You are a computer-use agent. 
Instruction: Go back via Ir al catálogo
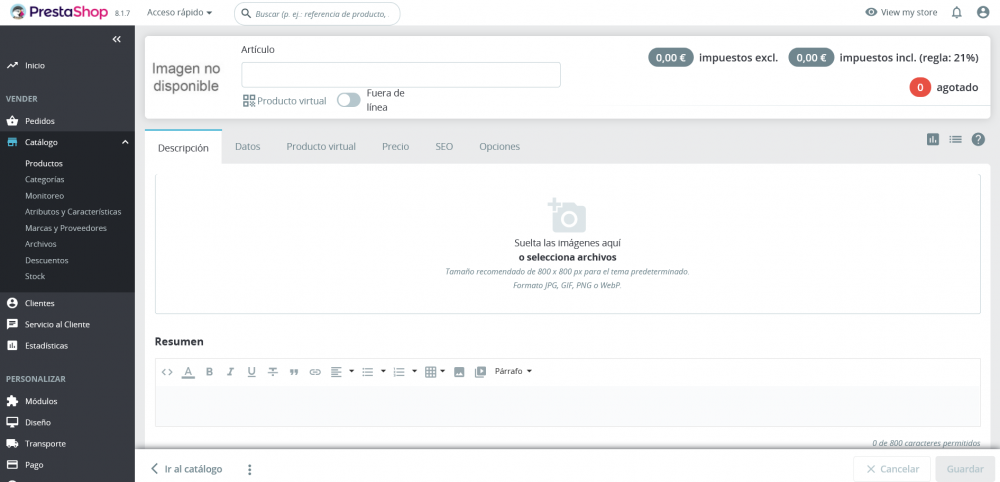(x=186, y=469)
